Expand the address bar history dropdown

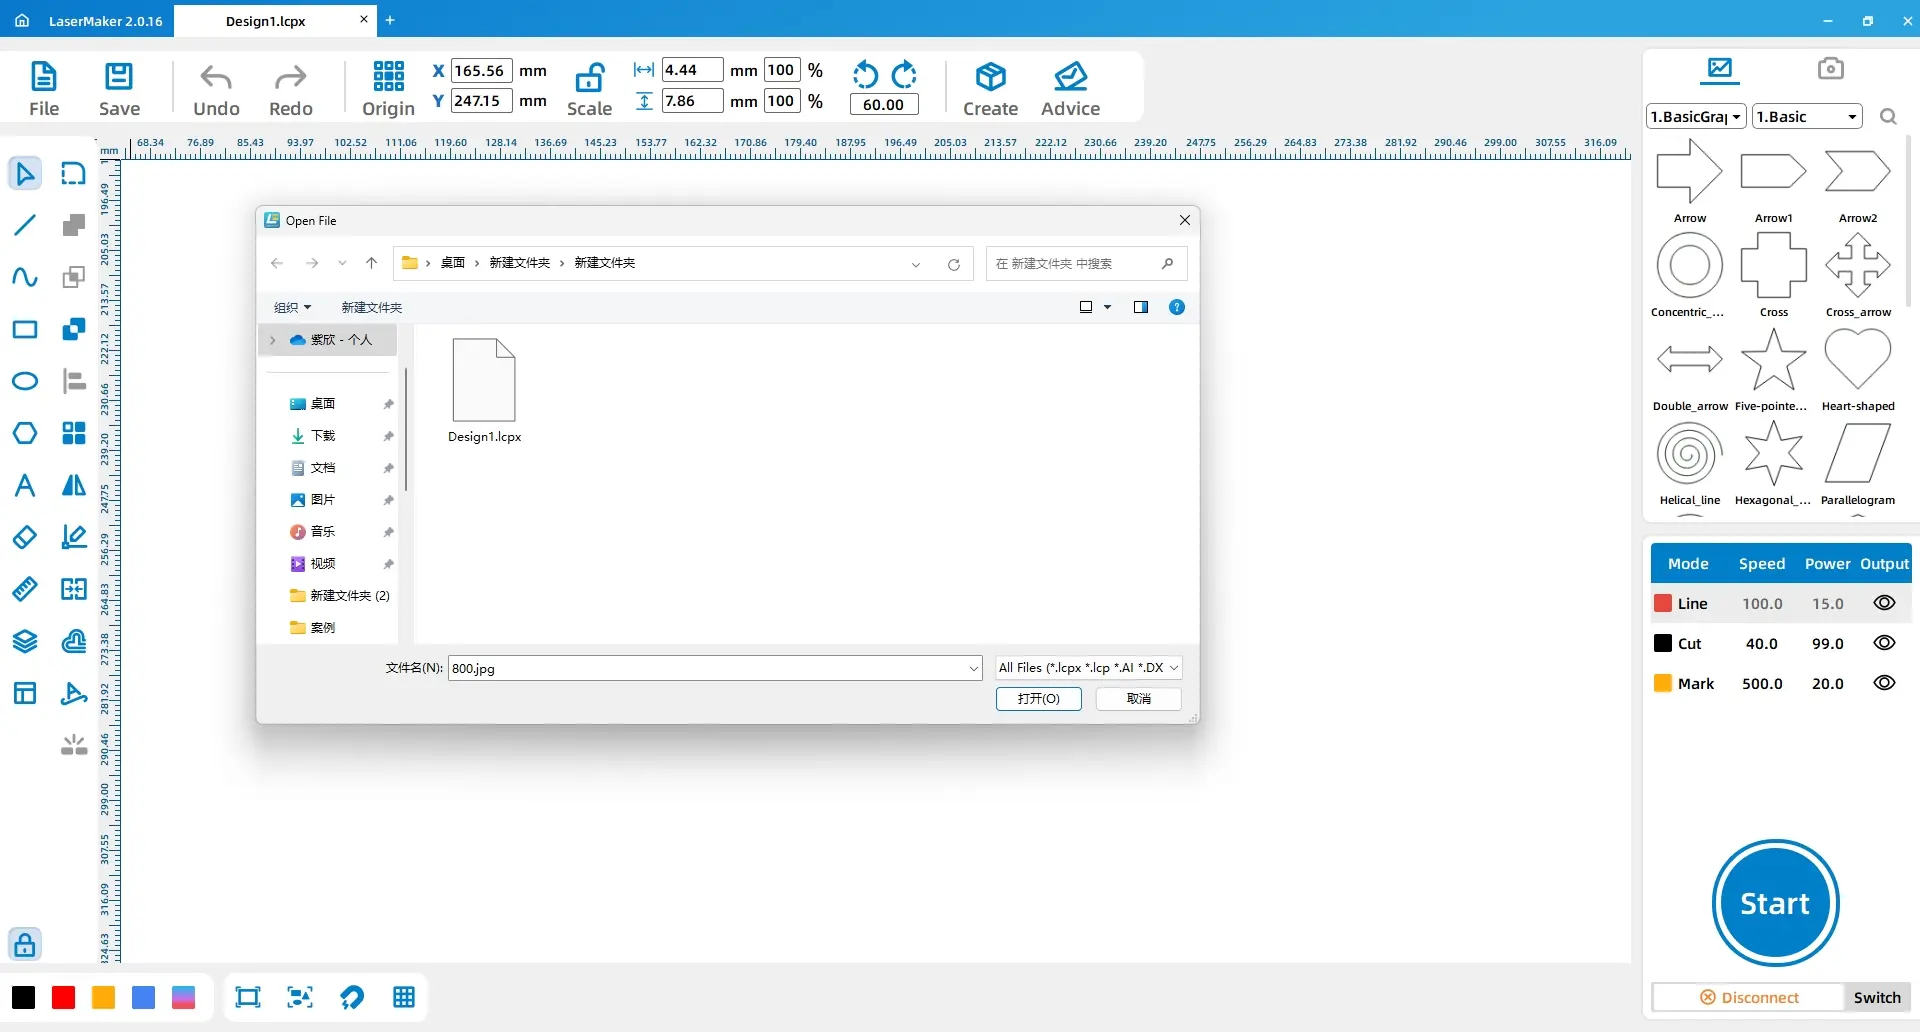tap(915, 264)
